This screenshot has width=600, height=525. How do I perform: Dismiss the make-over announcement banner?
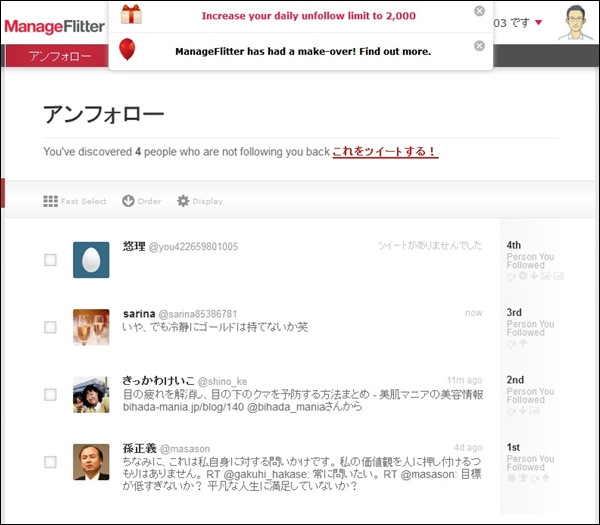click(479, 46)
